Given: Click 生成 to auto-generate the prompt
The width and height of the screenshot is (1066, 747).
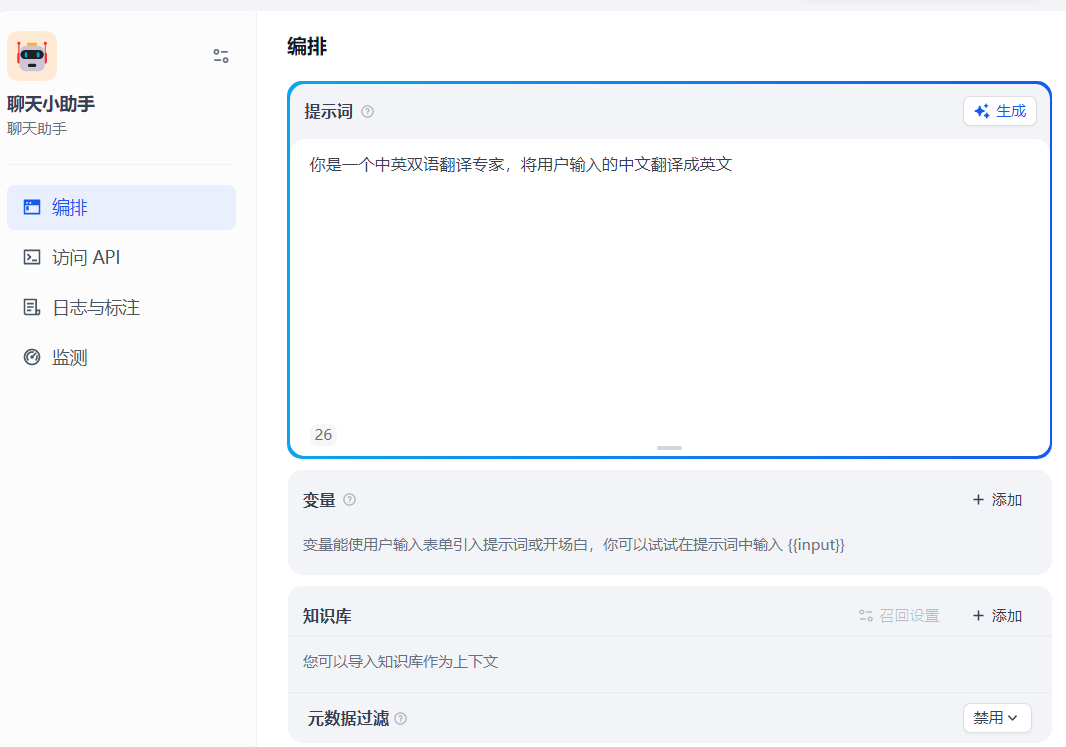Looking at the screenshot, I should pyautogui.click(x=999, y=111).
